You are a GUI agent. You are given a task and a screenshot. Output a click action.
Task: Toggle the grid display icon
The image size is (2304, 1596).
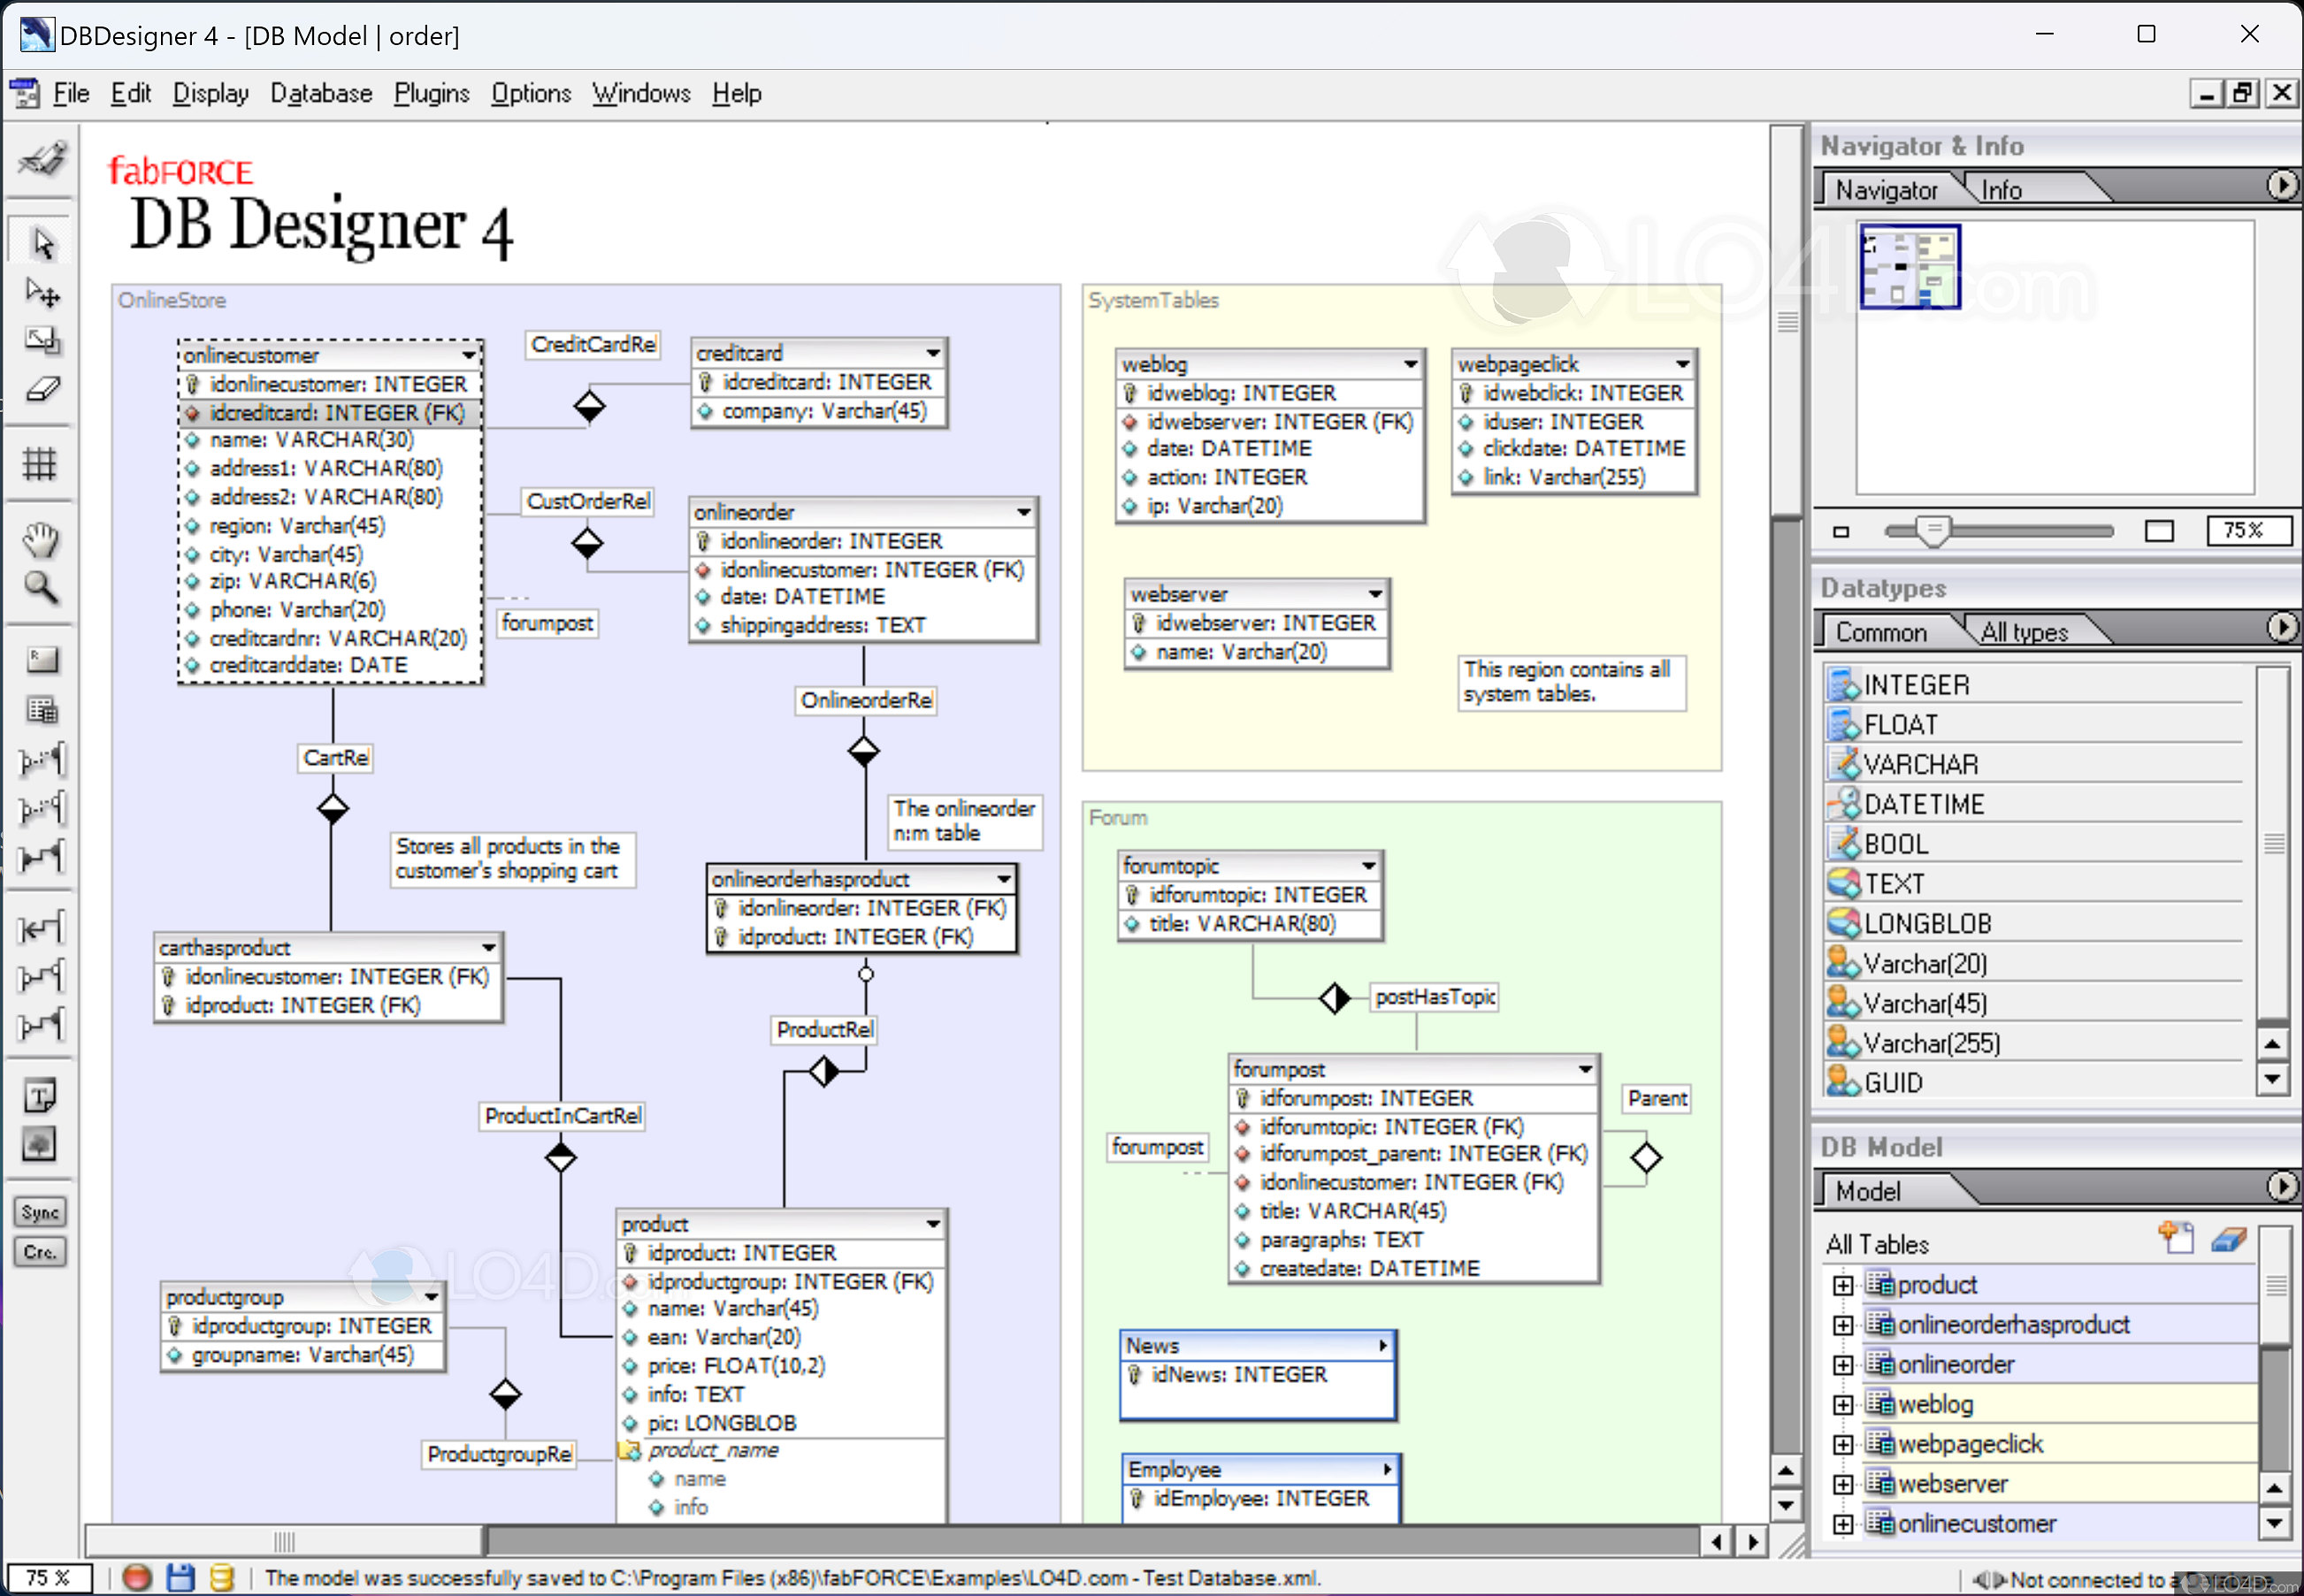40,463
